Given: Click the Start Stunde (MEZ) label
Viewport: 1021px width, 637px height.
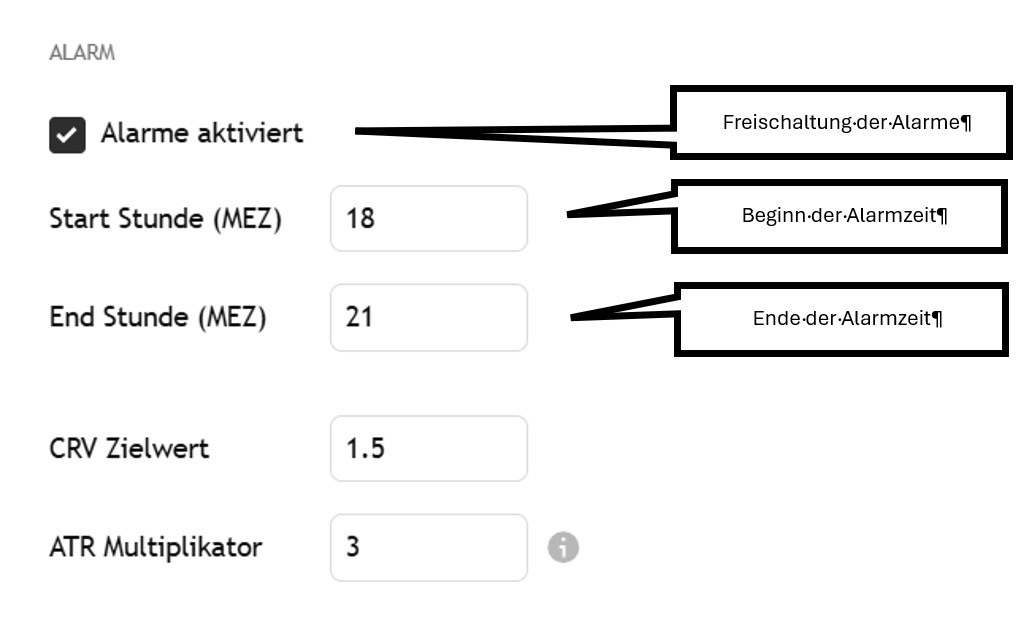Looking at the screenshot, I should (x=166, y=218).
